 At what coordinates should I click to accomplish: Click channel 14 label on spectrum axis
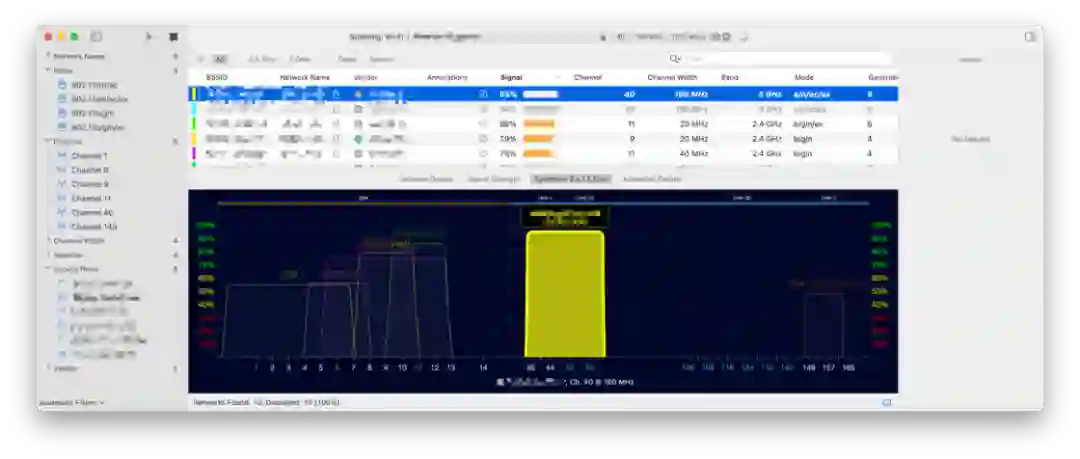click(484, 368)
